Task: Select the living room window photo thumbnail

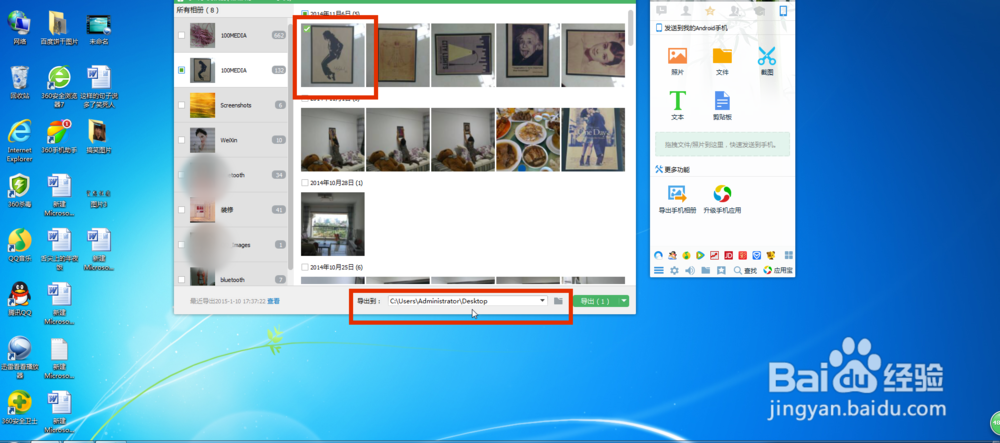Action: [333, 224]
